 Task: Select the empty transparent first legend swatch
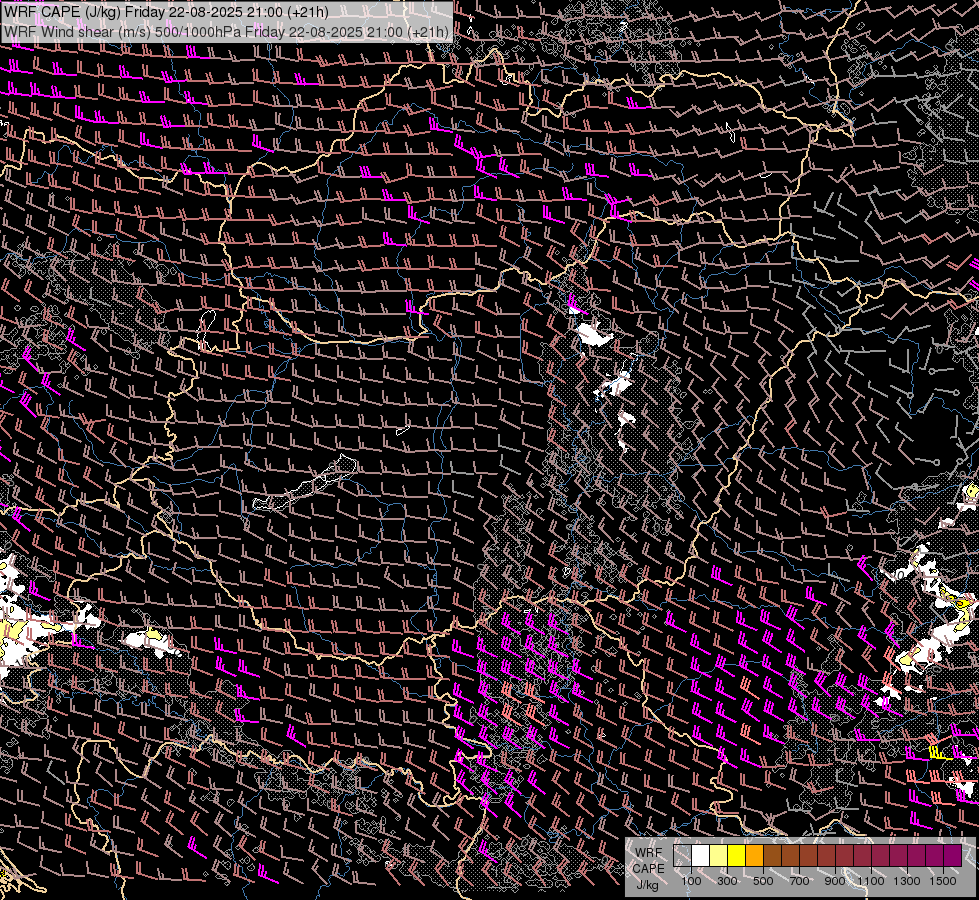[682, 855]
